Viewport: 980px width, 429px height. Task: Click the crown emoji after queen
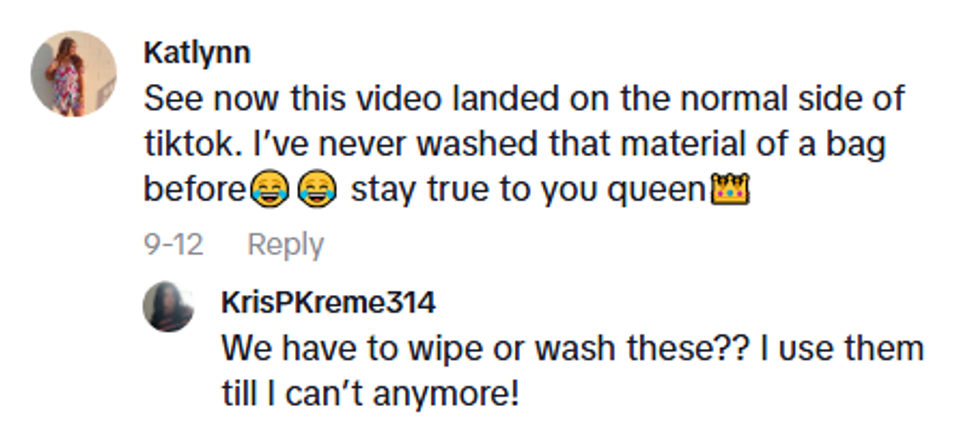[730, 189]
